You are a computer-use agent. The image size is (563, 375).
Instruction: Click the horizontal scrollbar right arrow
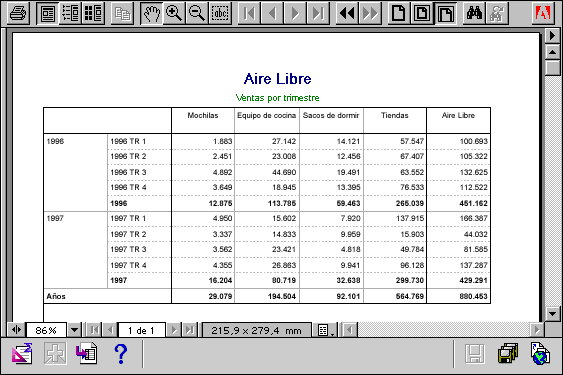coord(537,330)
